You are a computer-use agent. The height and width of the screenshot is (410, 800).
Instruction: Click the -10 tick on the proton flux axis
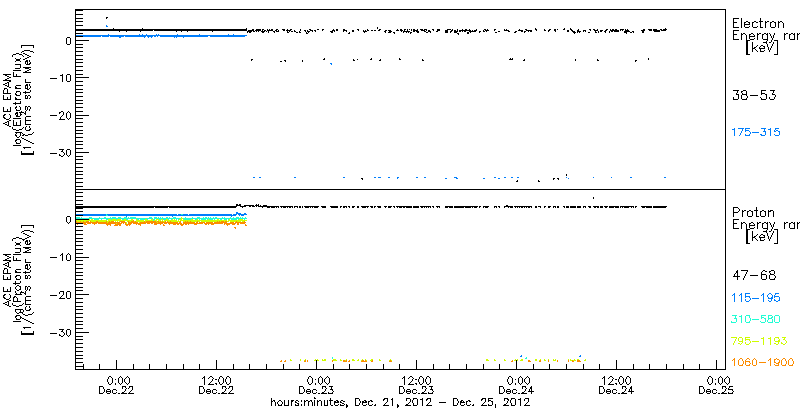pos(62,257)
